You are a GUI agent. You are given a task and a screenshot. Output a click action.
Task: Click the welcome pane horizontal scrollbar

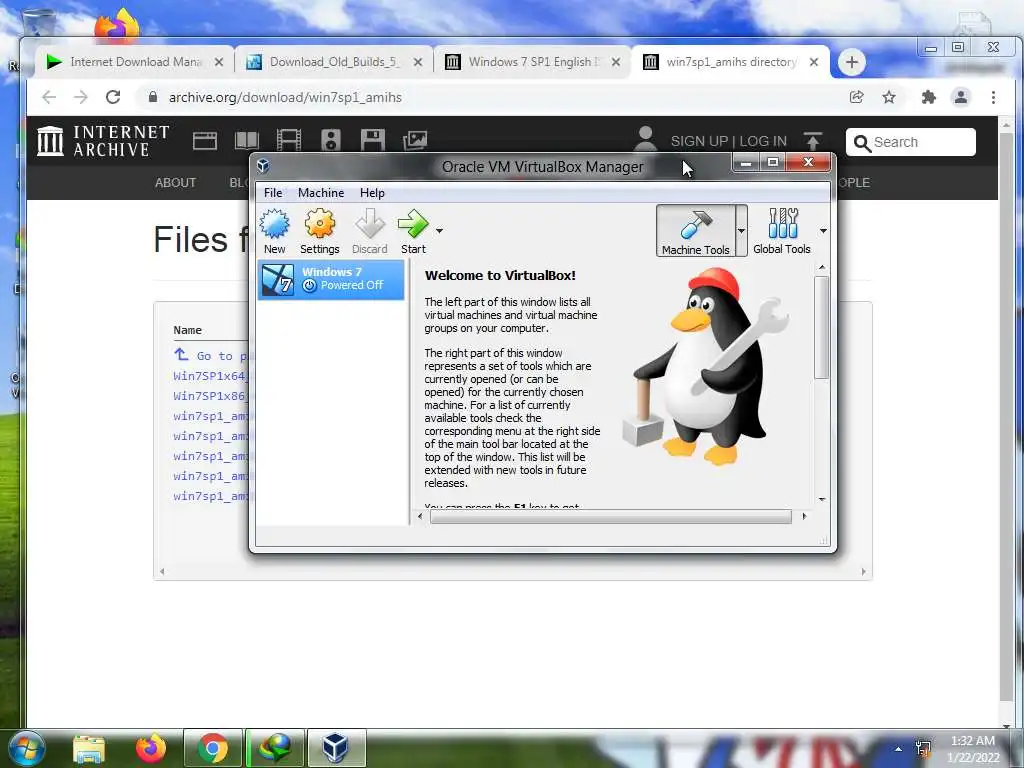tap(611, 517)
